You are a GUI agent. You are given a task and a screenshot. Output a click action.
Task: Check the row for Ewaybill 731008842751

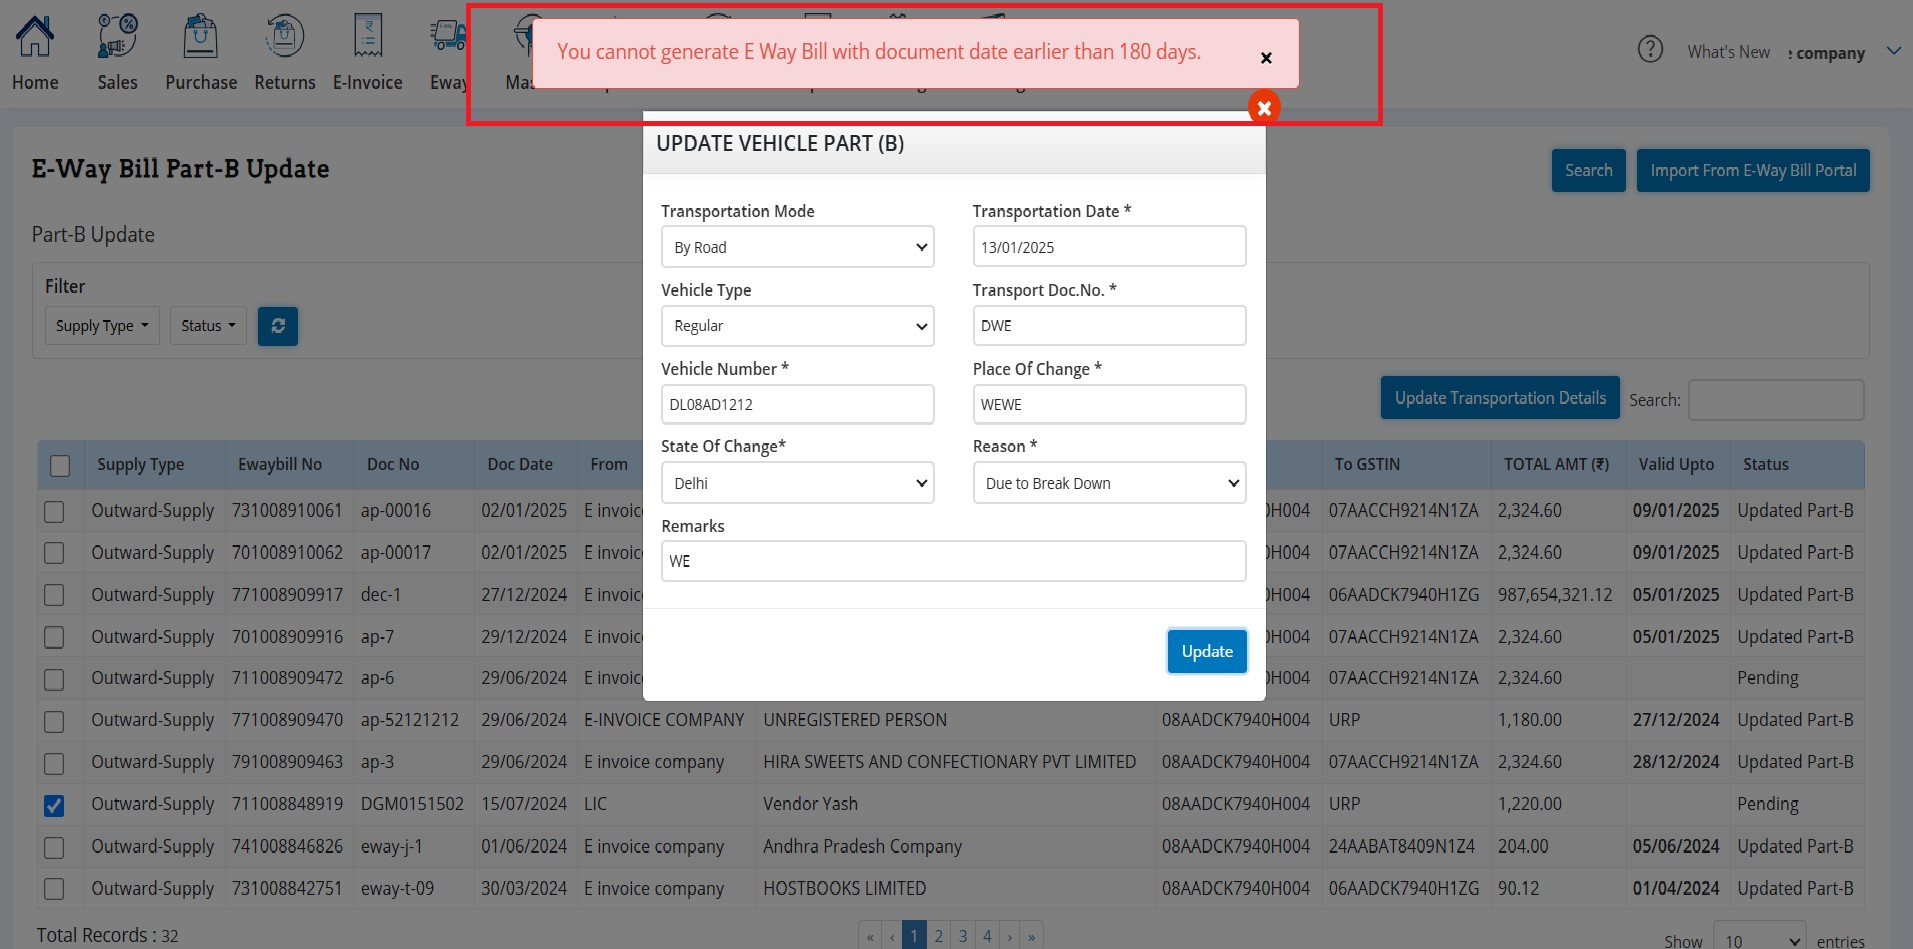coord(54,889)
